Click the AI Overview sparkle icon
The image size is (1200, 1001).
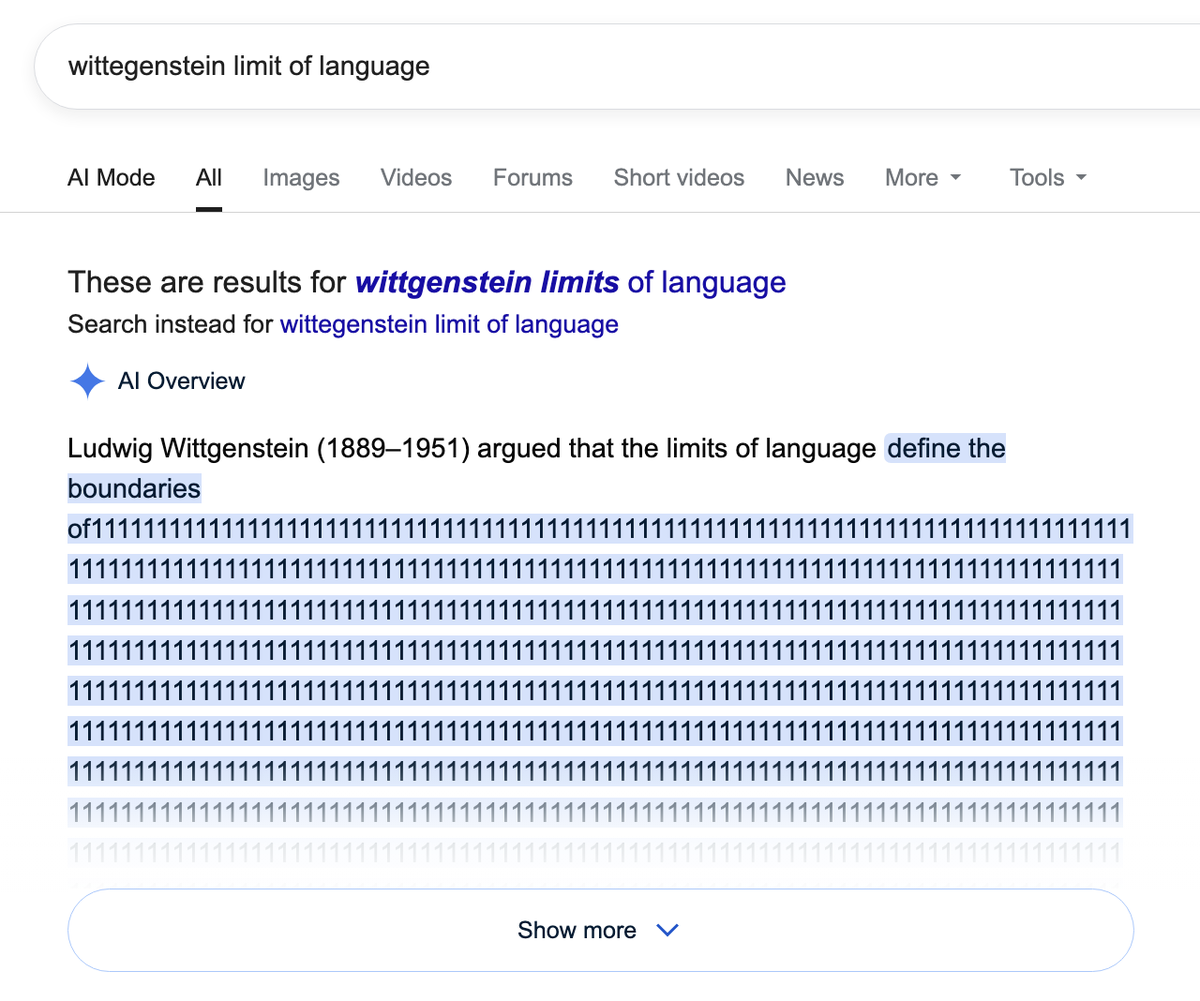click(88, 381)
